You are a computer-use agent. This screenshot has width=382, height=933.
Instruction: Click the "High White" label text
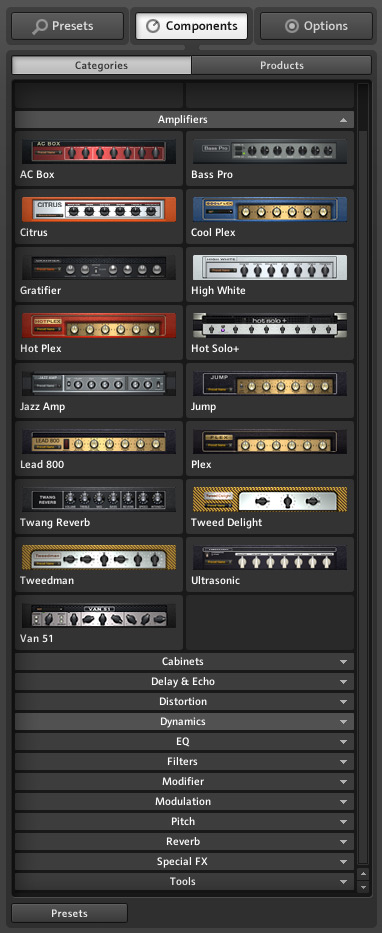click(218, 291)
